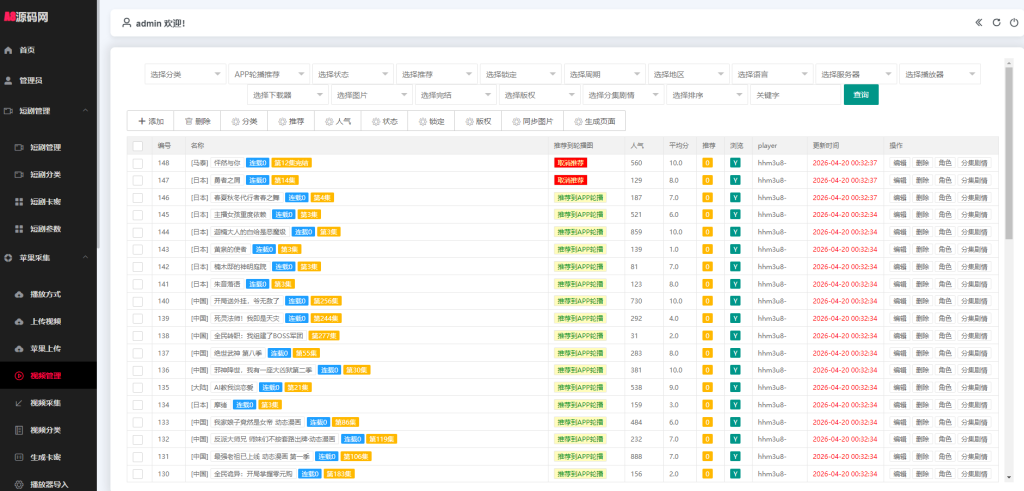The width and height of the screenshot is (1024, 491).
Task: Tick the select-all checkbox in table header
Action: pyautogui.click(x=138, y=146)
